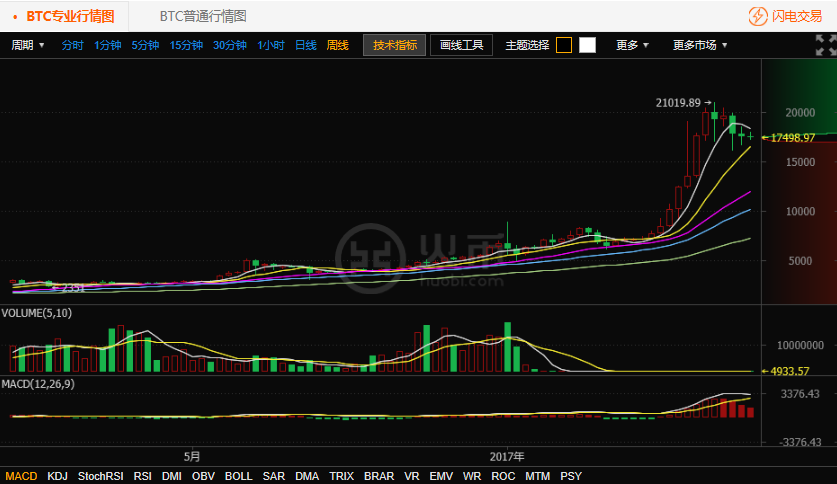
Task: Enter fullscreen with the expand arrows icon
Action: pos(824,45)
